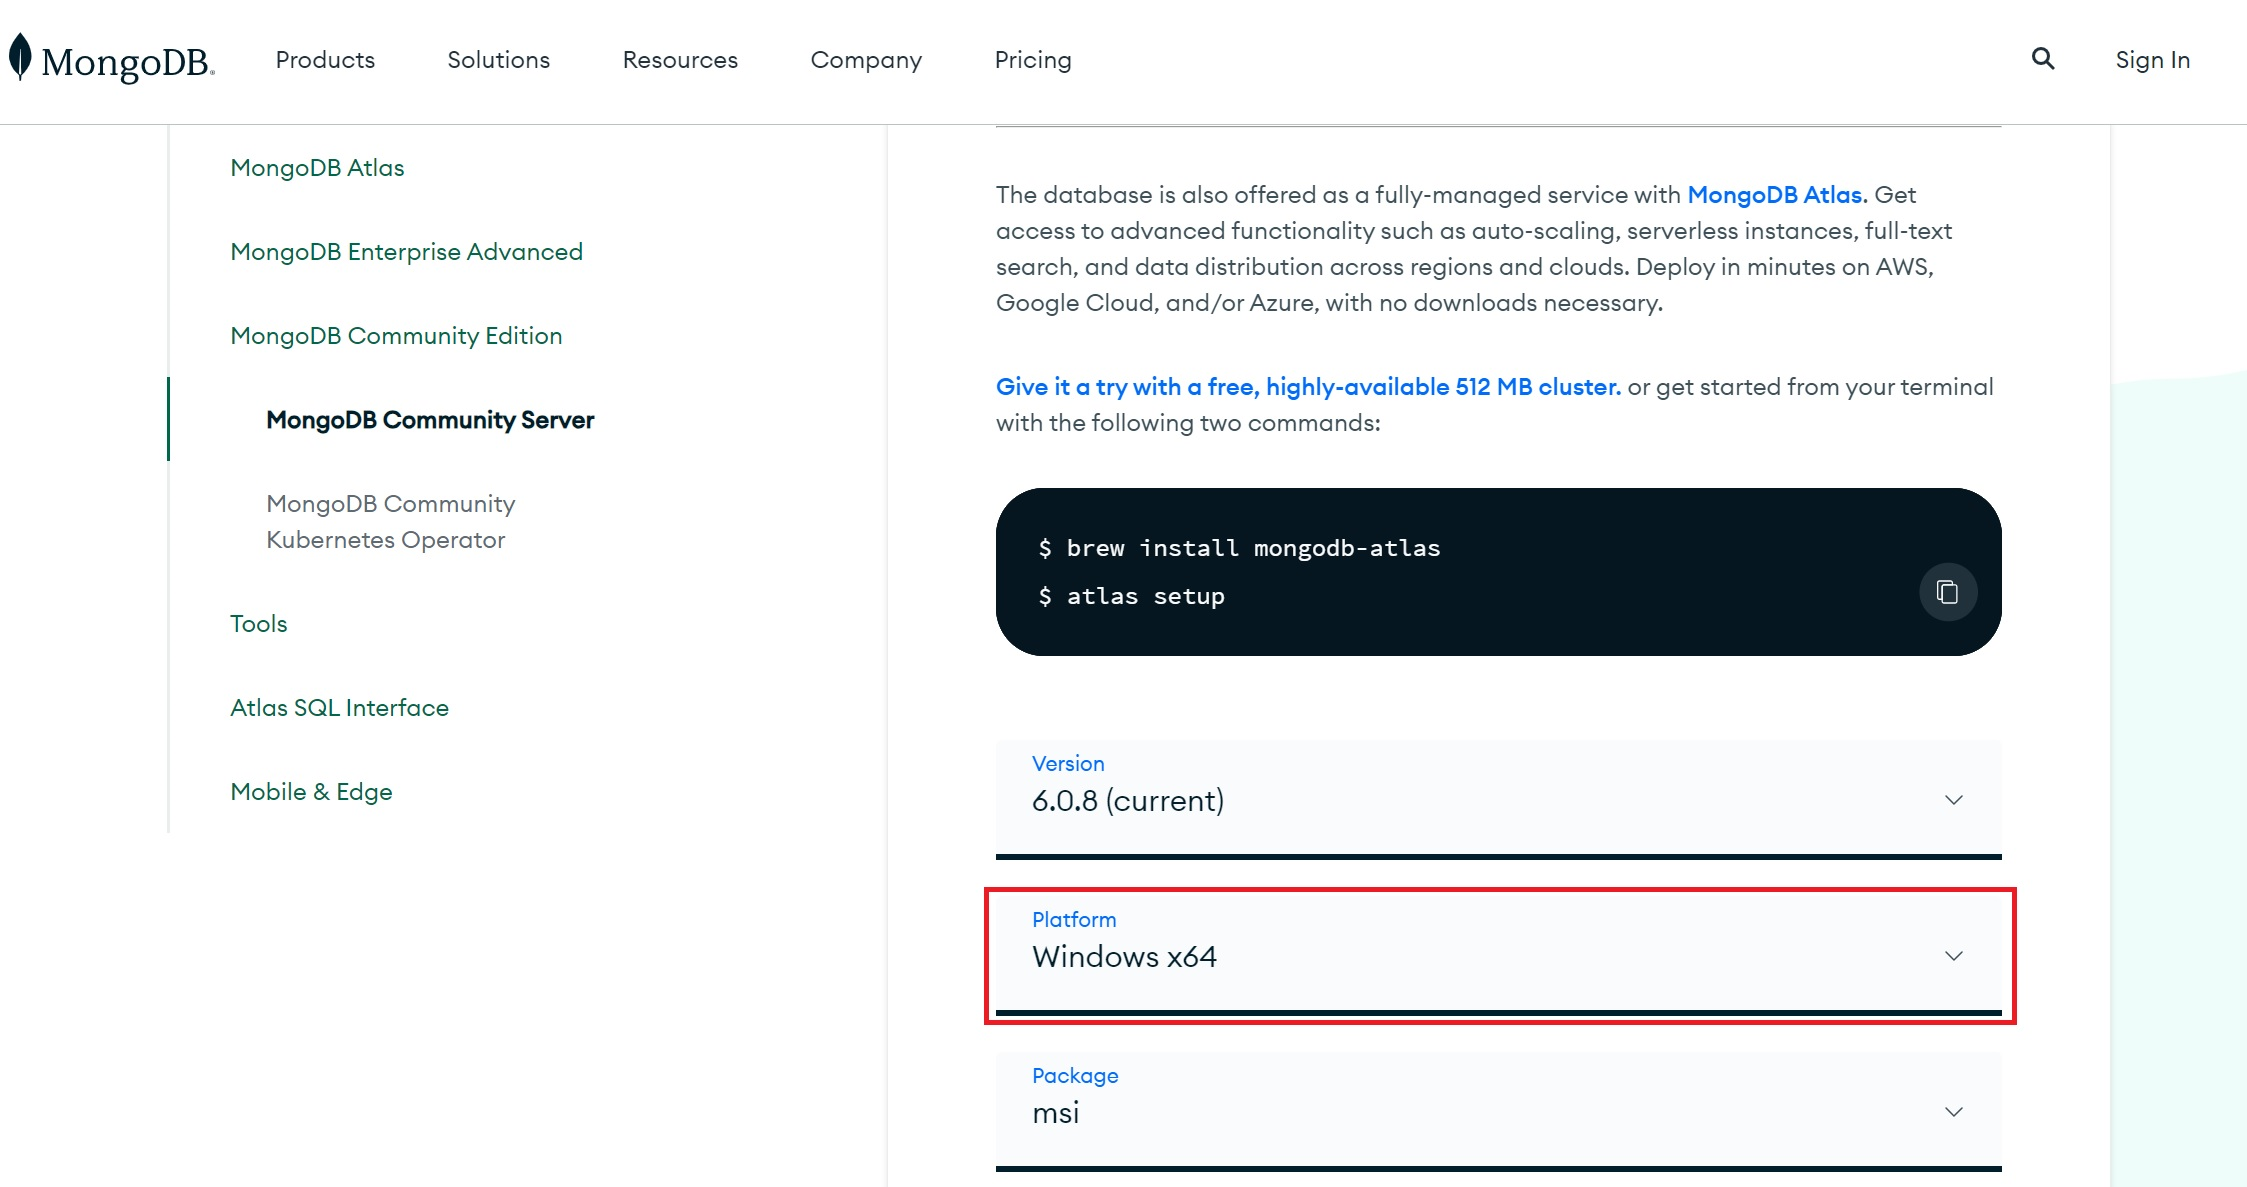The height and width of the screenshot is (1187, 2247).
Task: Collapse MongoDB Community Edition sidebar section
Action: (396, 336)
